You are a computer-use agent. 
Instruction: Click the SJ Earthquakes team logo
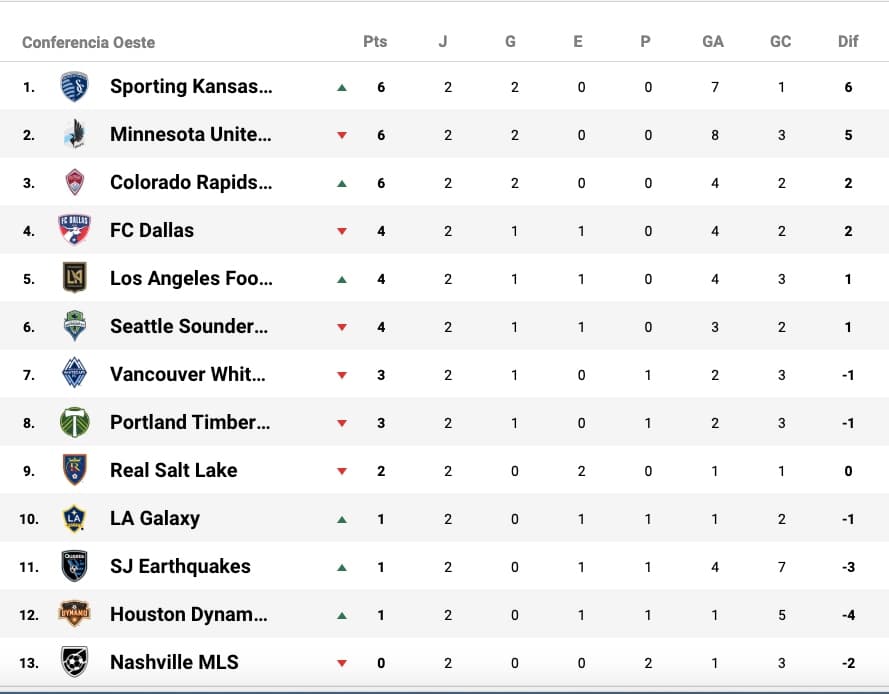pos(74,566)
